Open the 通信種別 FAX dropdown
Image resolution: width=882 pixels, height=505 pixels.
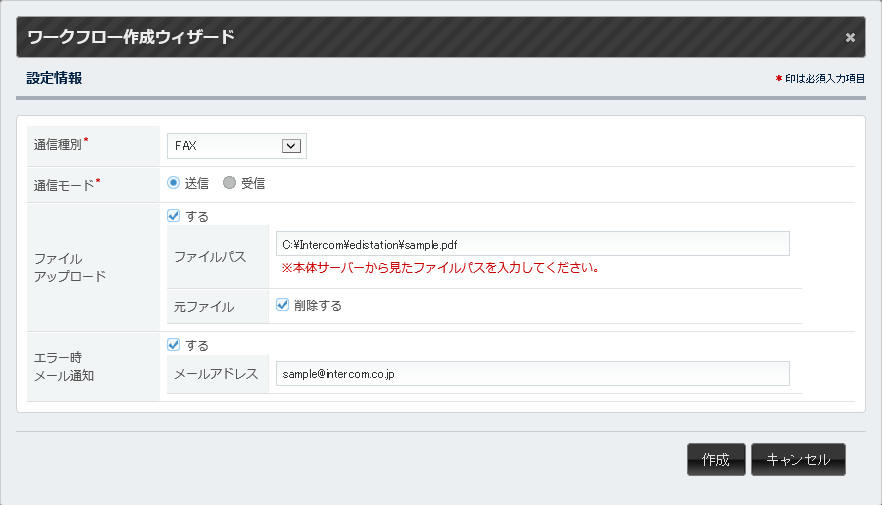point(237,146)
